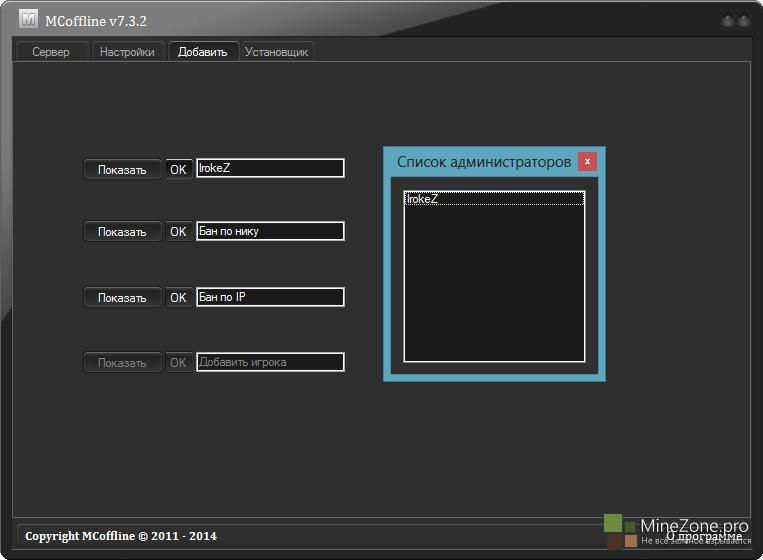Close the Список администраторов popup

(x=588, y=161)
